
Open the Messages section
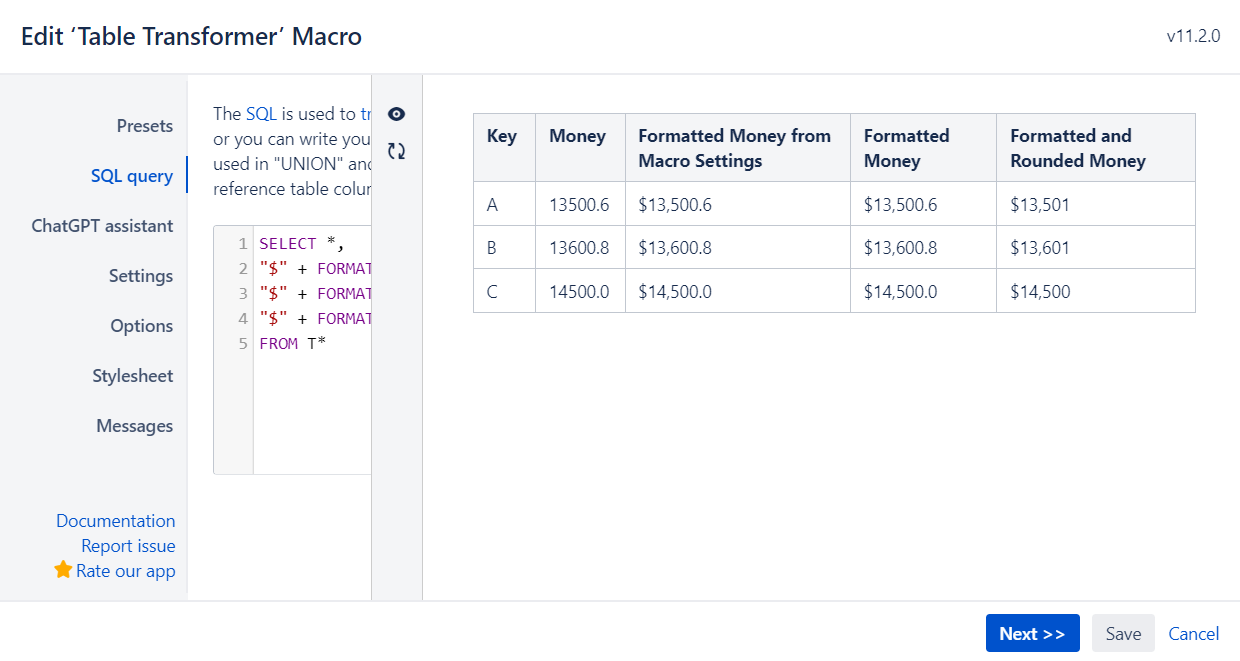click(135, 426)
